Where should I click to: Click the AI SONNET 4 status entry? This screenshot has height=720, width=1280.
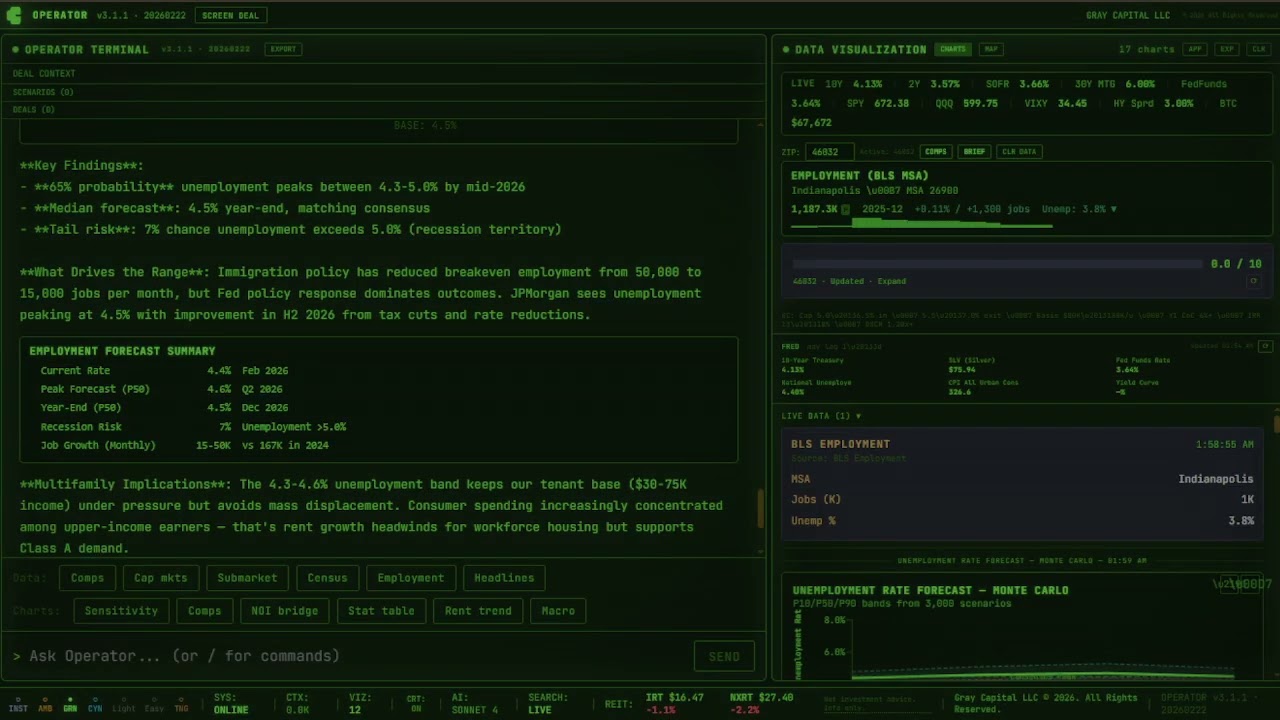[x=474, y=704]
